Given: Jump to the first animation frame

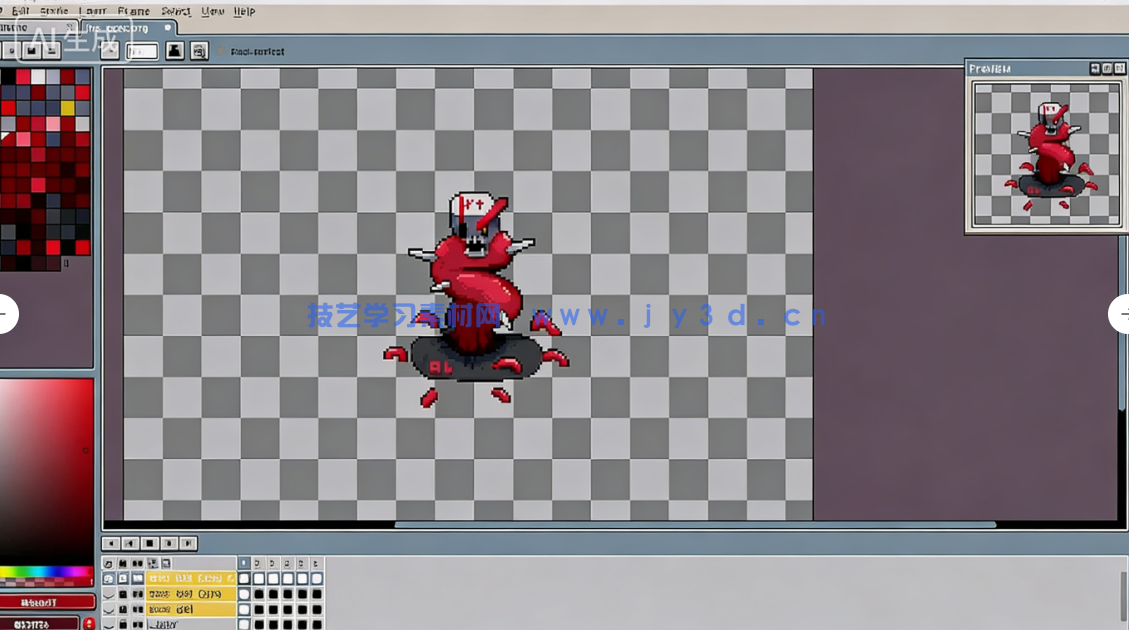Looking at the screenshot, I should coord(111,544).
